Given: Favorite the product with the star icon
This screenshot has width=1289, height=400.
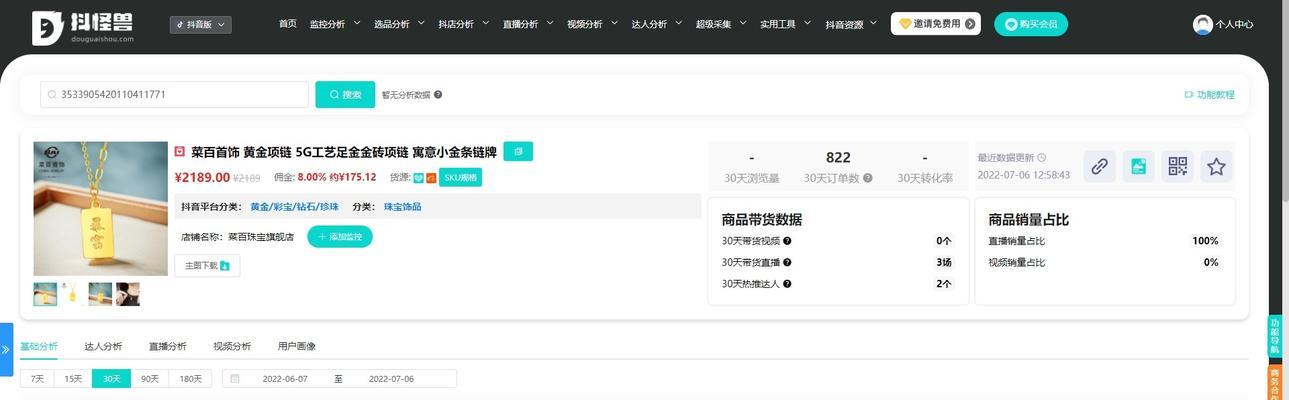Looking at the screenshot, I should (1216, 167).
